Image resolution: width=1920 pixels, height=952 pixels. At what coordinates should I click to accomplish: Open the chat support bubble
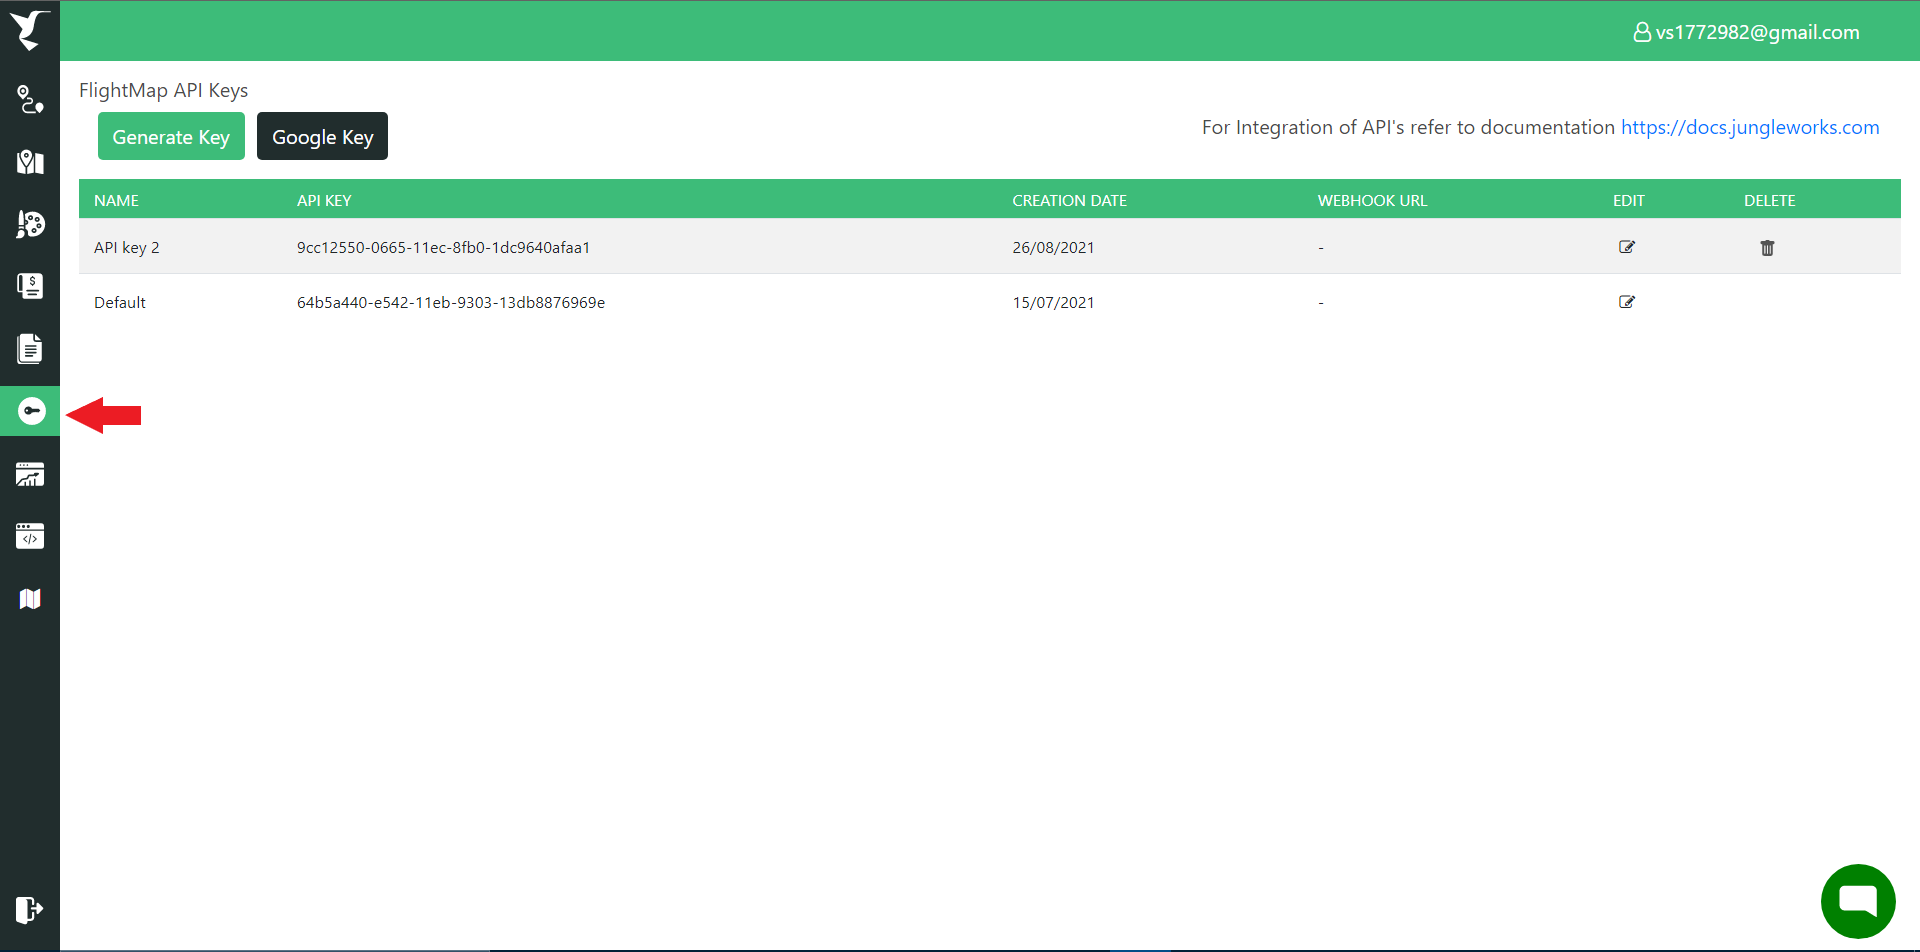pos(1857,901)
